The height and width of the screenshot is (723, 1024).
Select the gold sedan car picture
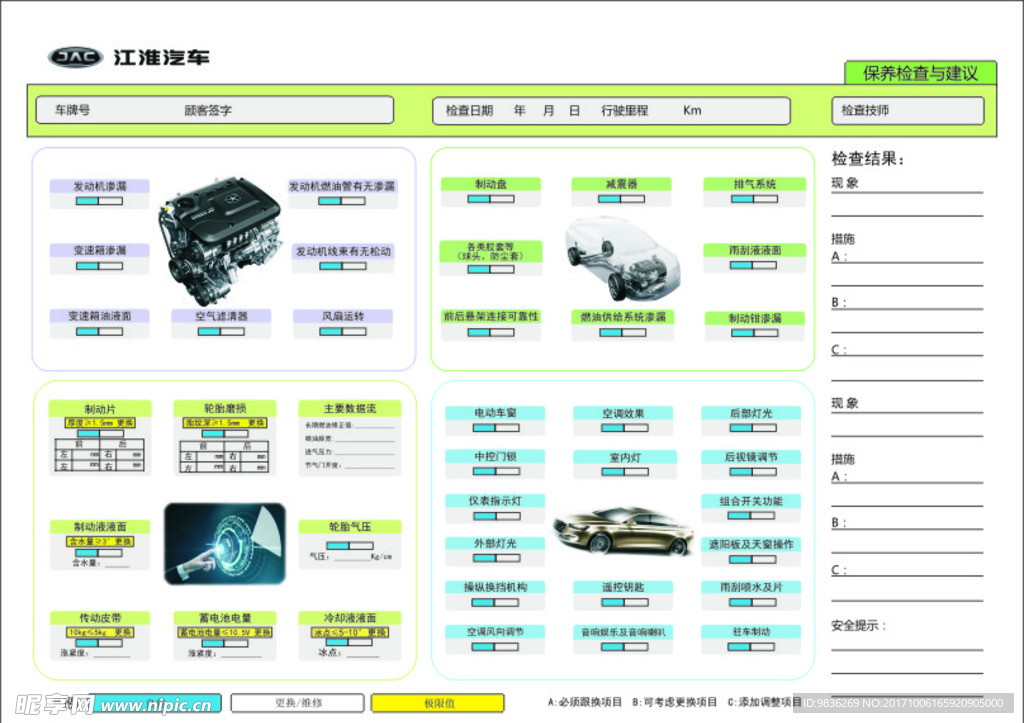pos(623,530)
